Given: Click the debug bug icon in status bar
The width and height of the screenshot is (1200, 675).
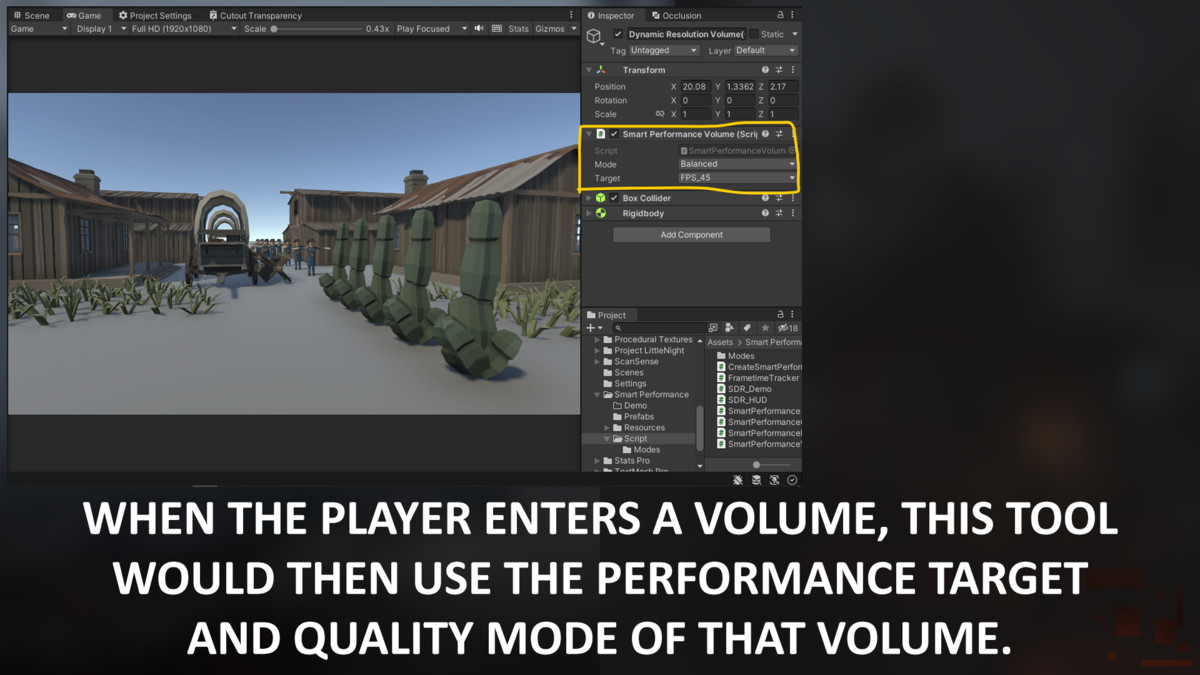Looking at the screenshot, I should (738, 480).
